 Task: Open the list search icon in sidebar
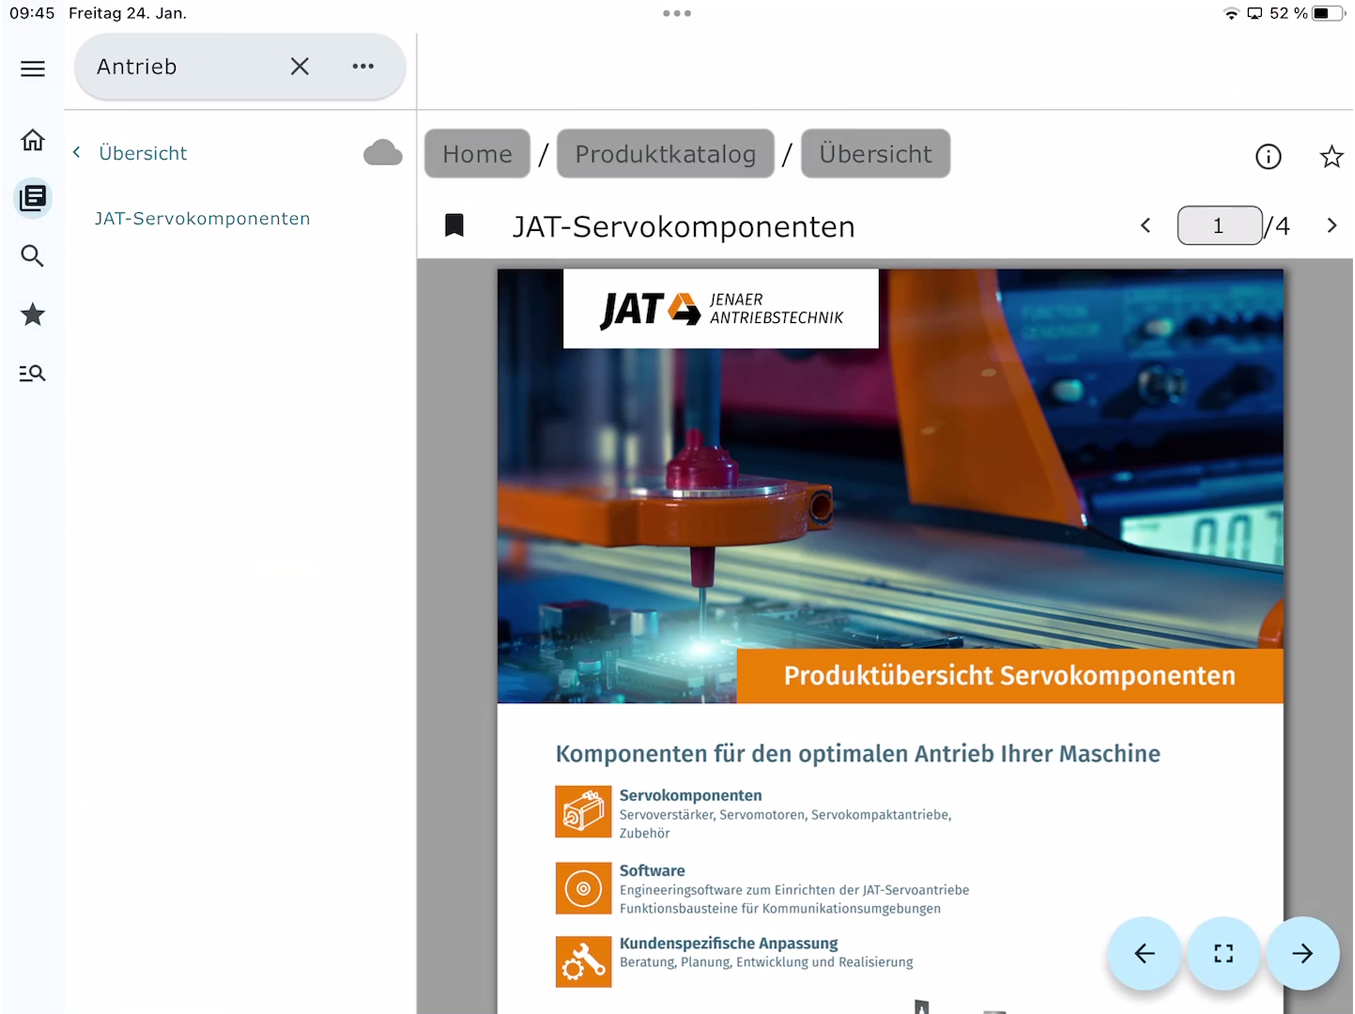[33, 373]
